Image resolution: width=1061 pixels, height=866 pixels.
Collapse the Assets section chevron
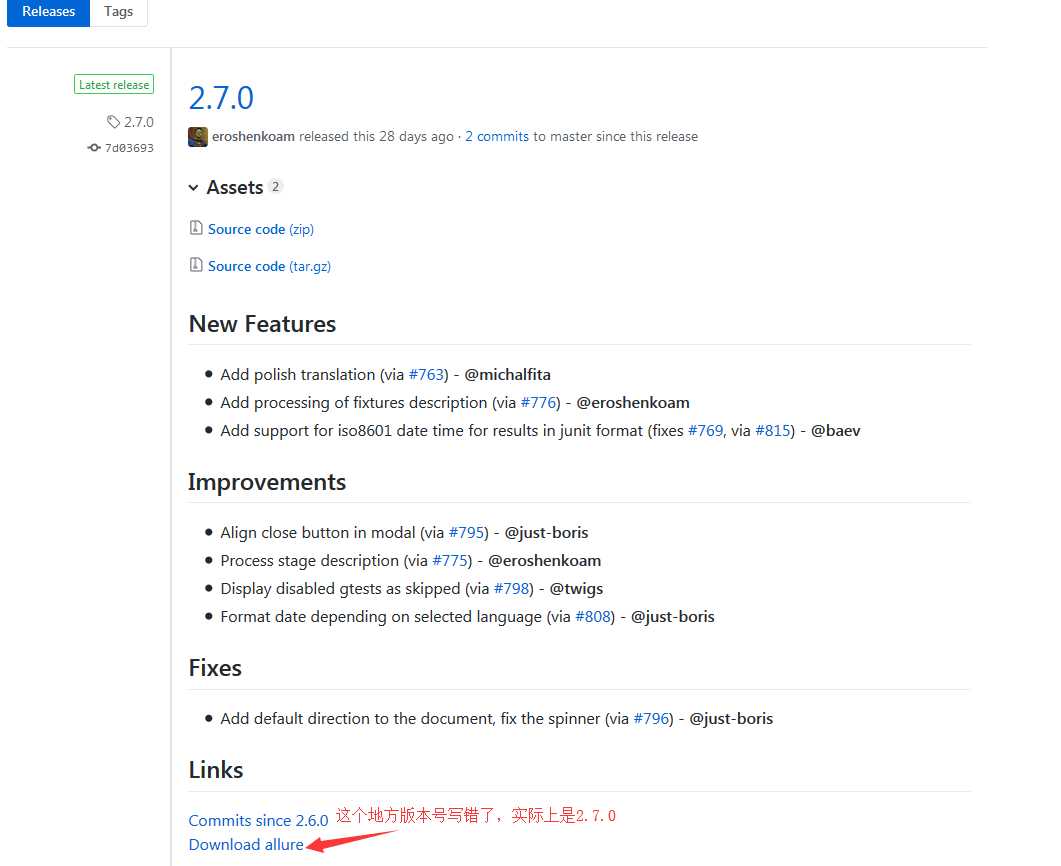point(194,187)
